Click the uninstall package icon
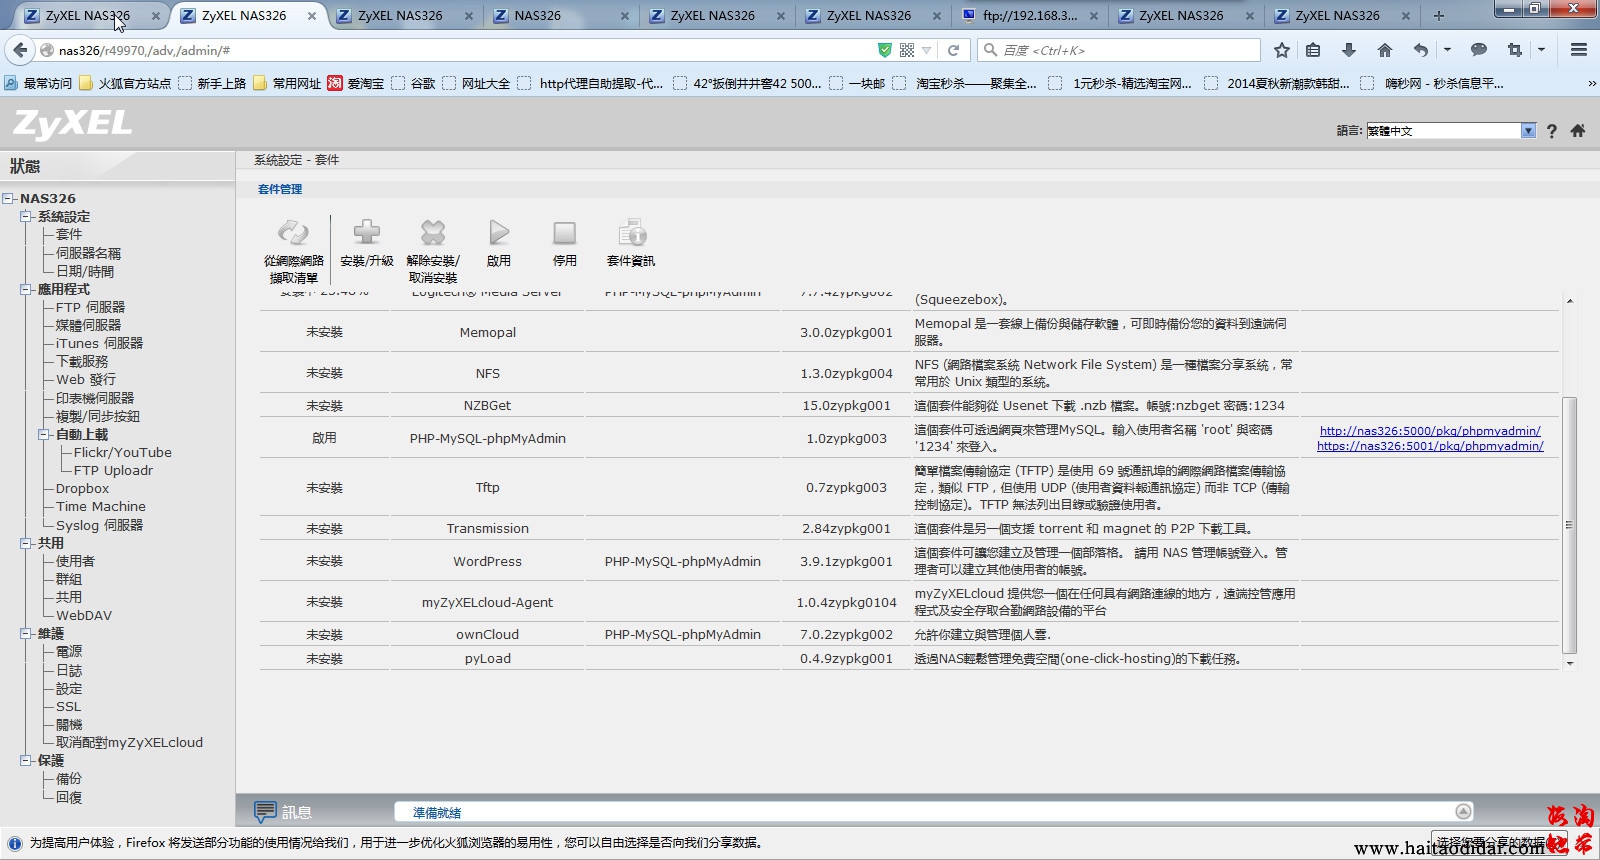Screen dimensions: 1600x860 432,234
